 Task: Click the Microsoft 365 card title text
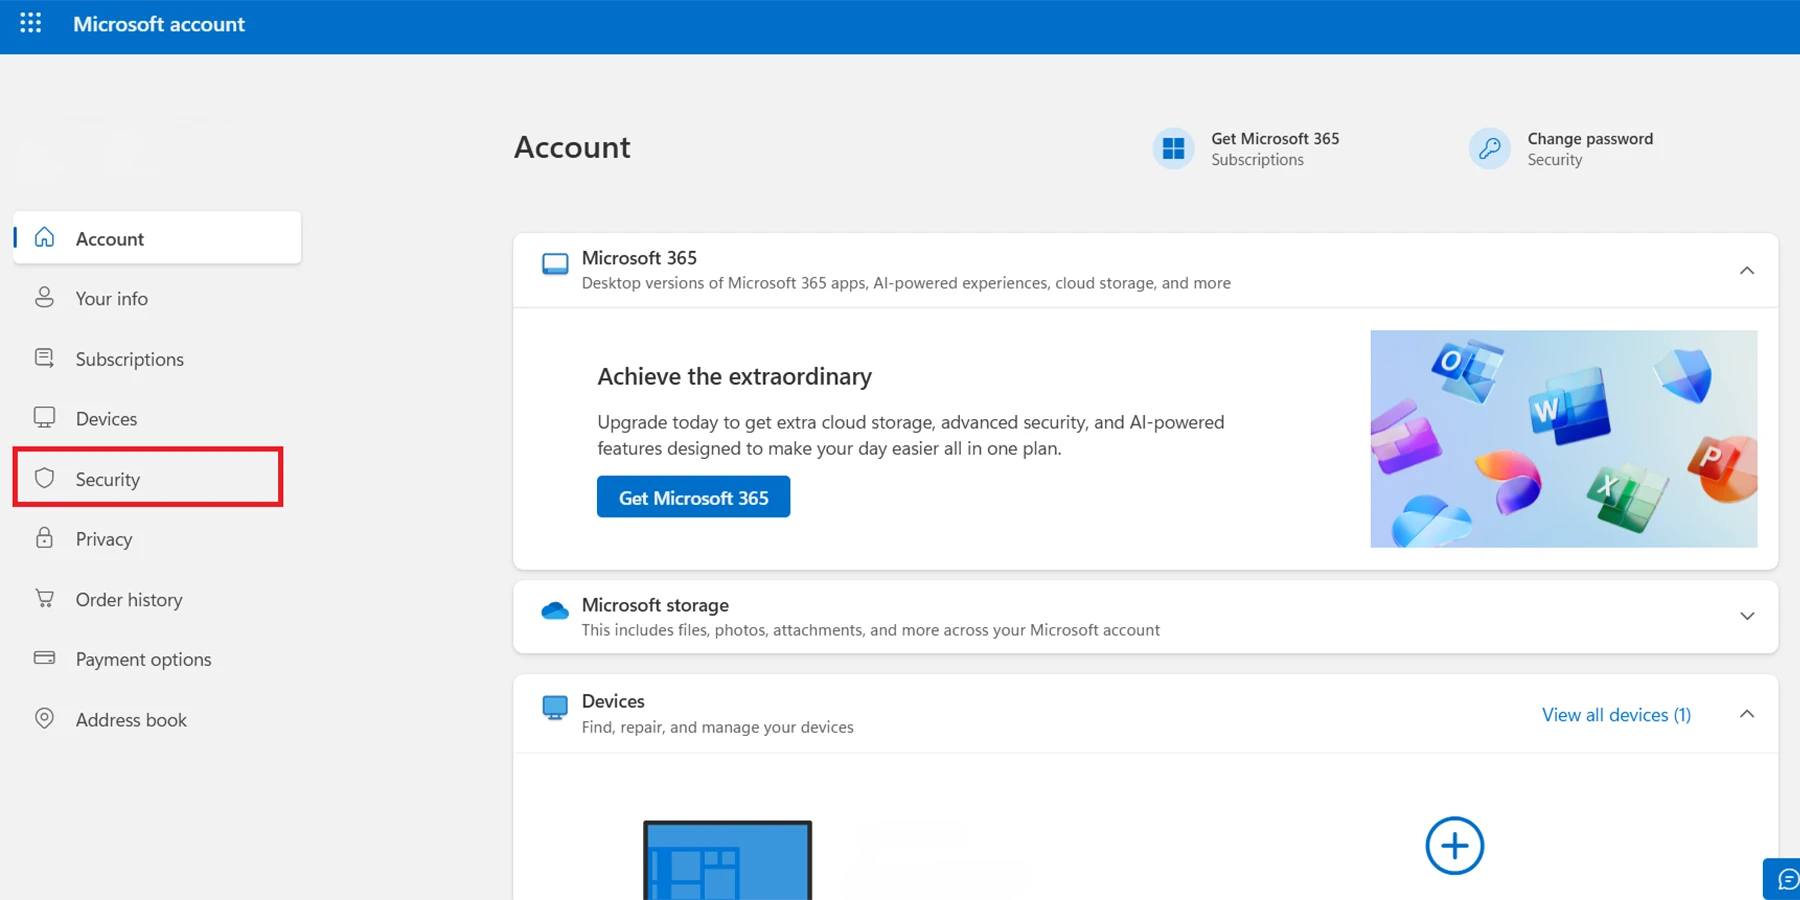639,258
